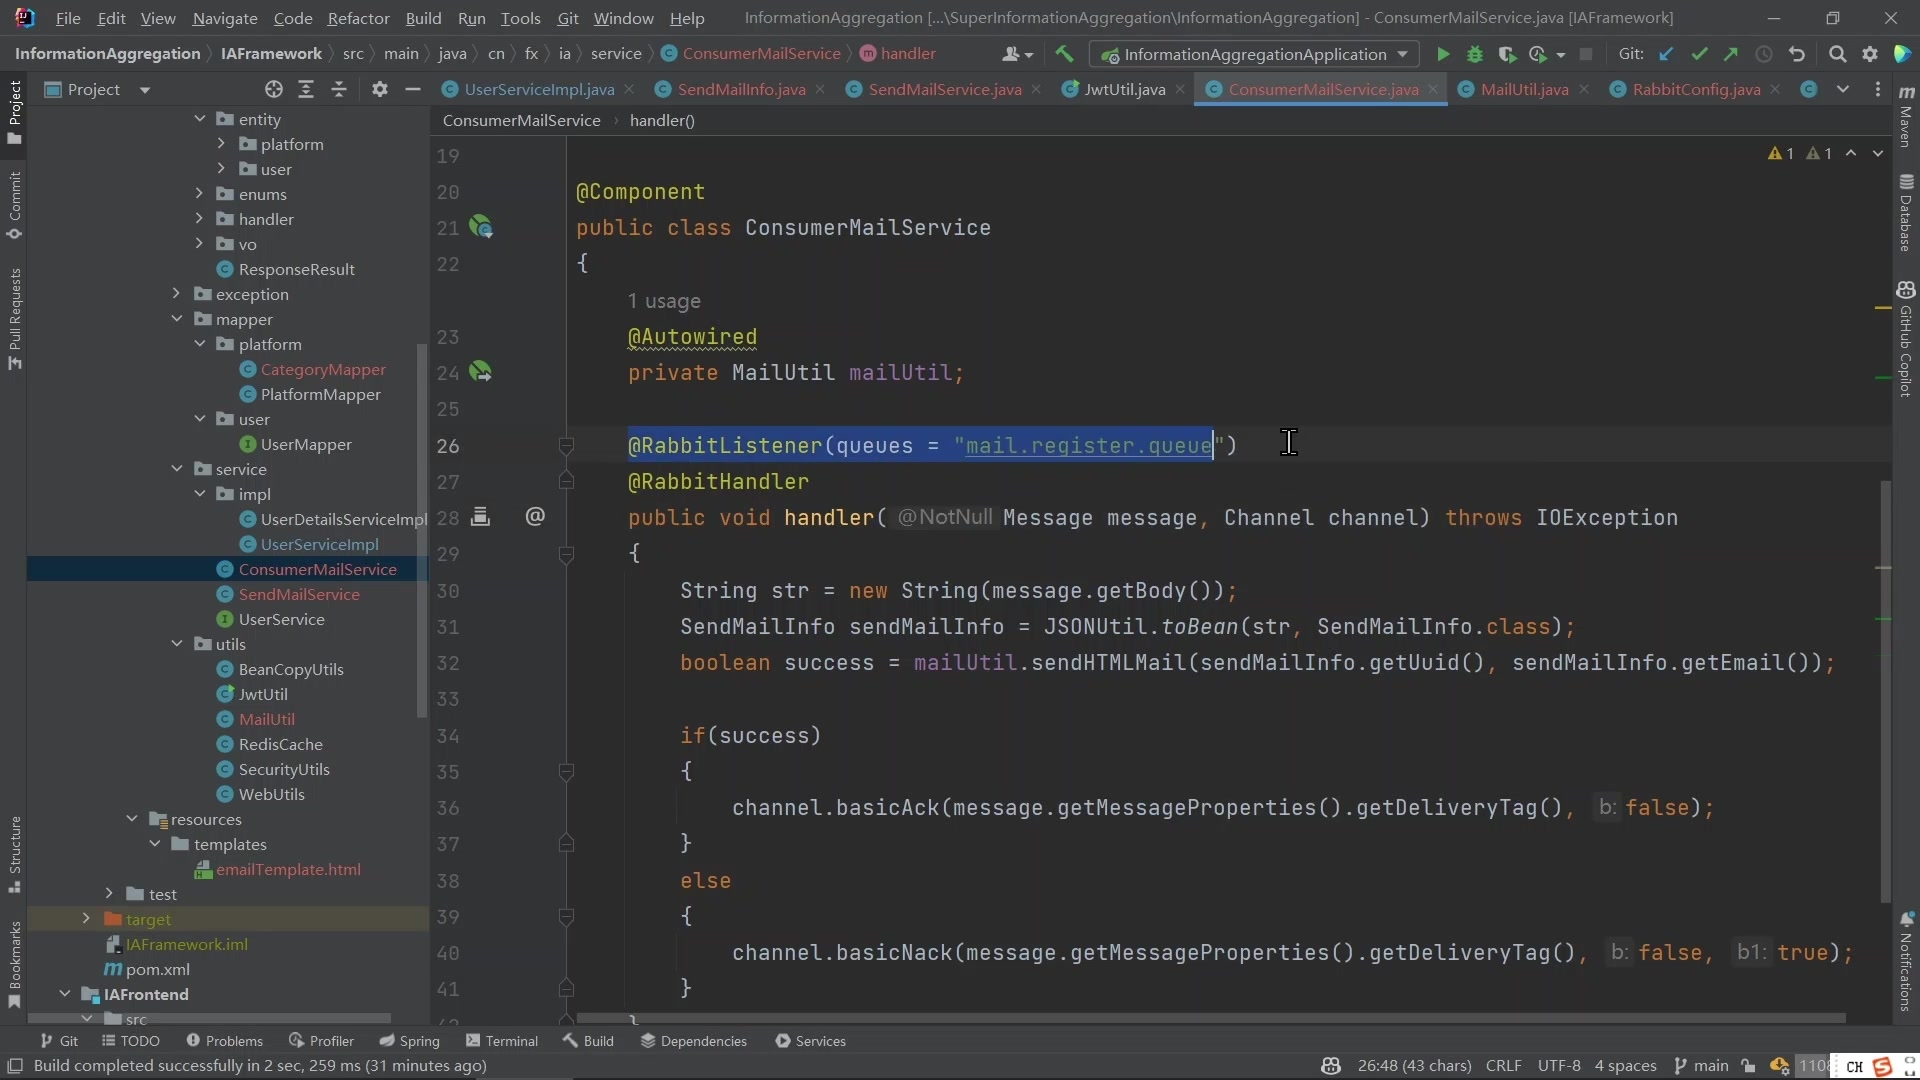The image size is (1920, 1080).
Task: Open the Services tool window
Action: [x=810, y=1041]
